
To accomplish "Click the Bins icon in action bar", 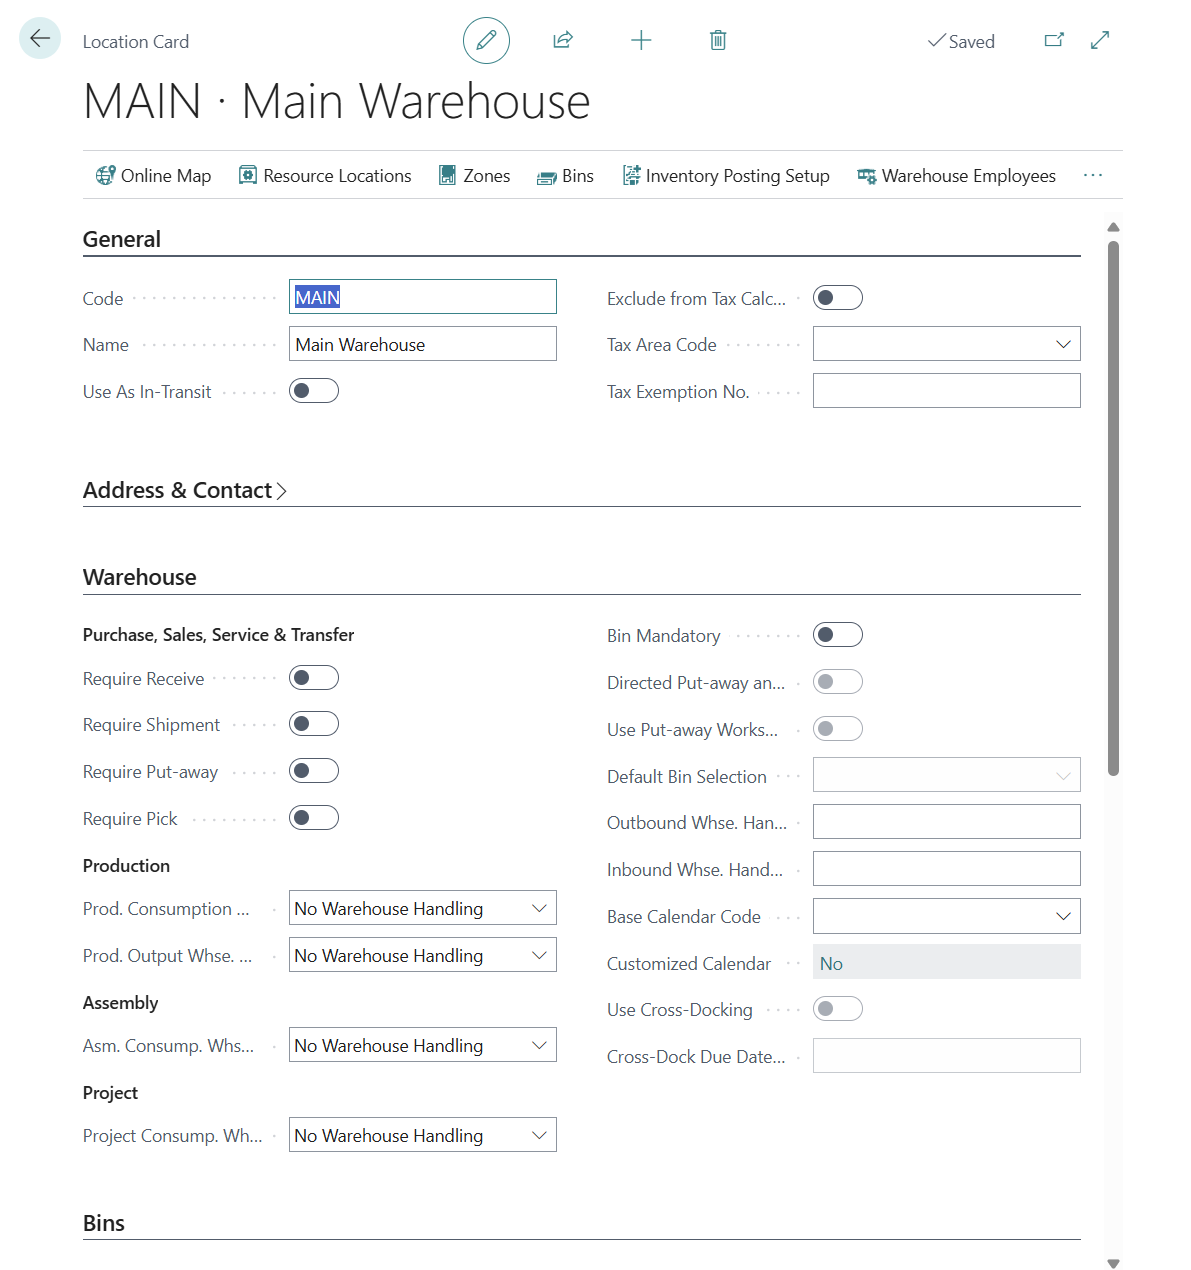I will [547, 177].
